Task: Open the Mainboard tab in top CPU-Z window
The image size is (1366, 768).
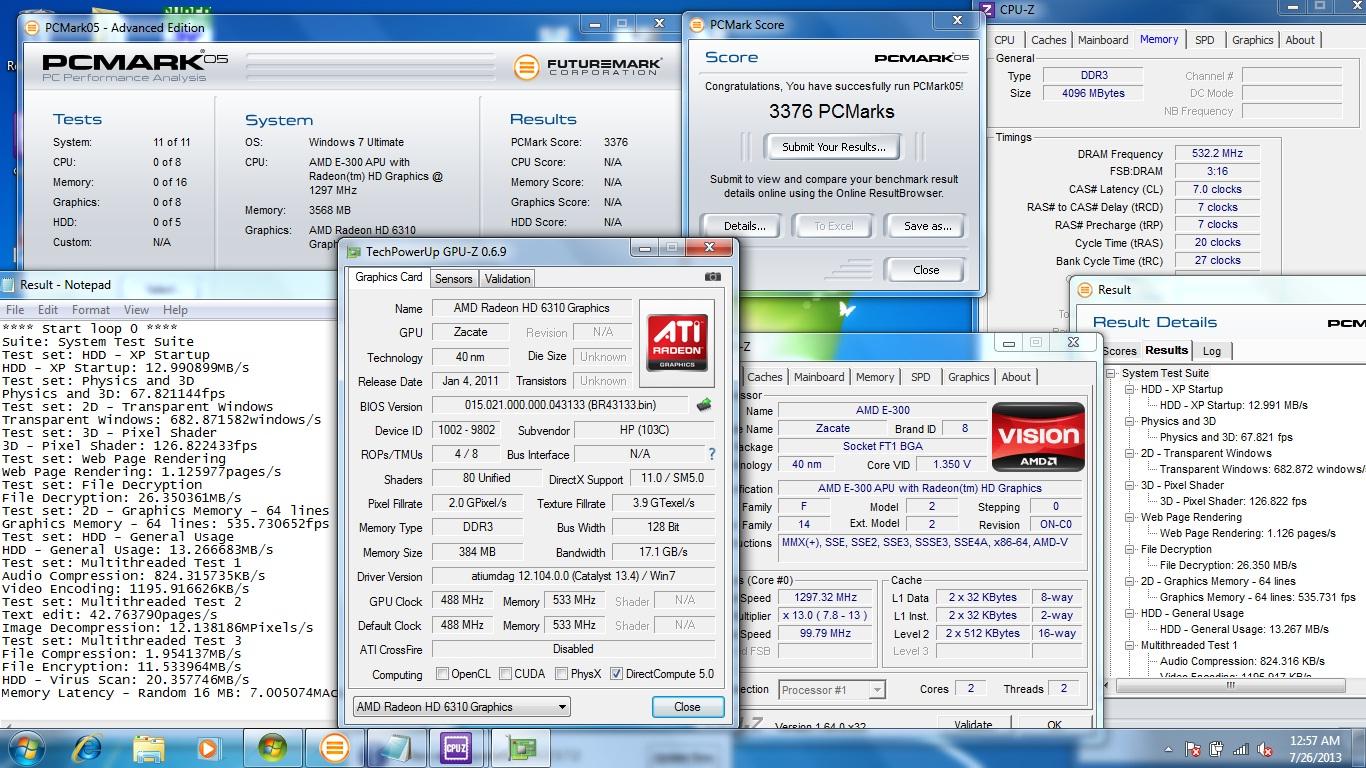Action: pos(1103,40)
